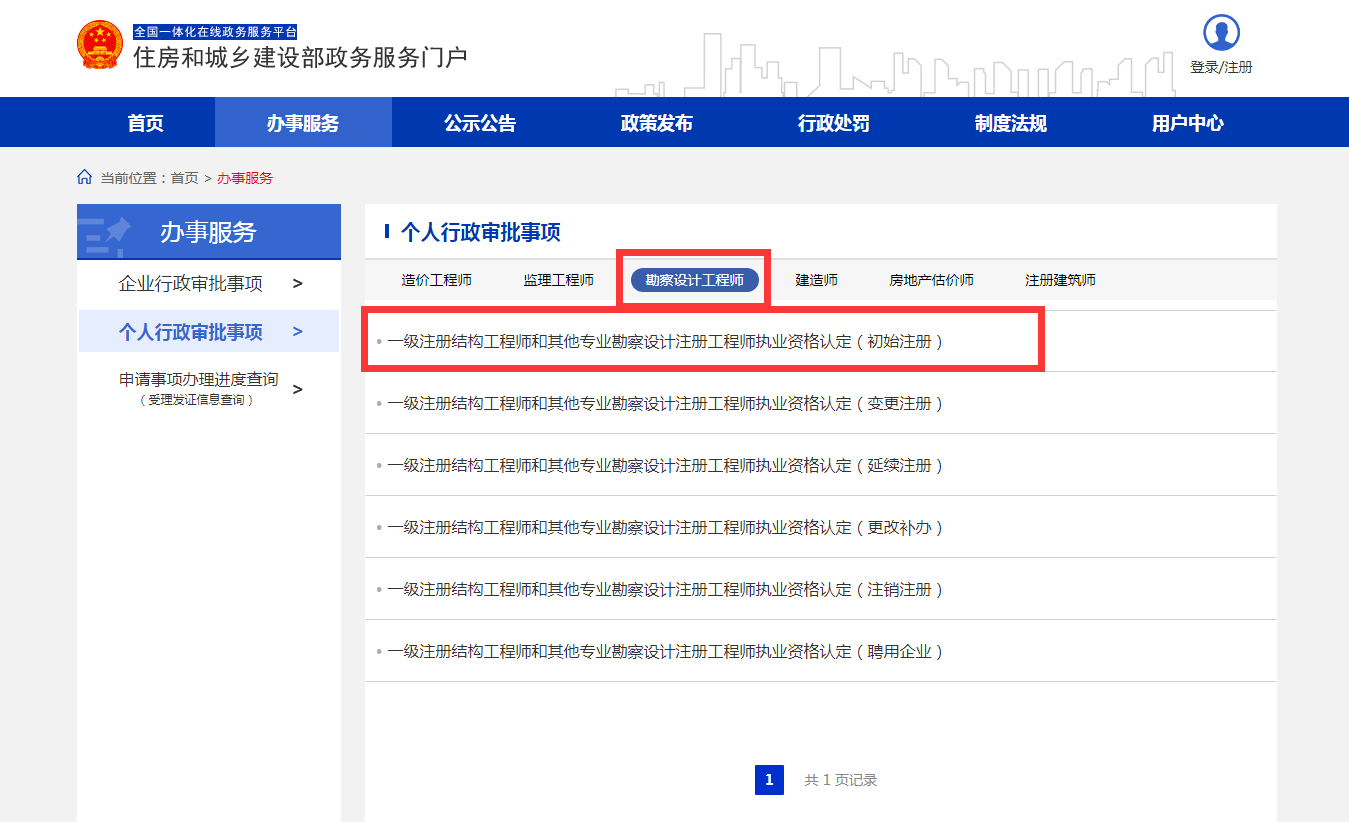The image size is (1349, 822).
Task: Select 个人行政审批事项 in sidebar
Action: click(x=191, y=332)
